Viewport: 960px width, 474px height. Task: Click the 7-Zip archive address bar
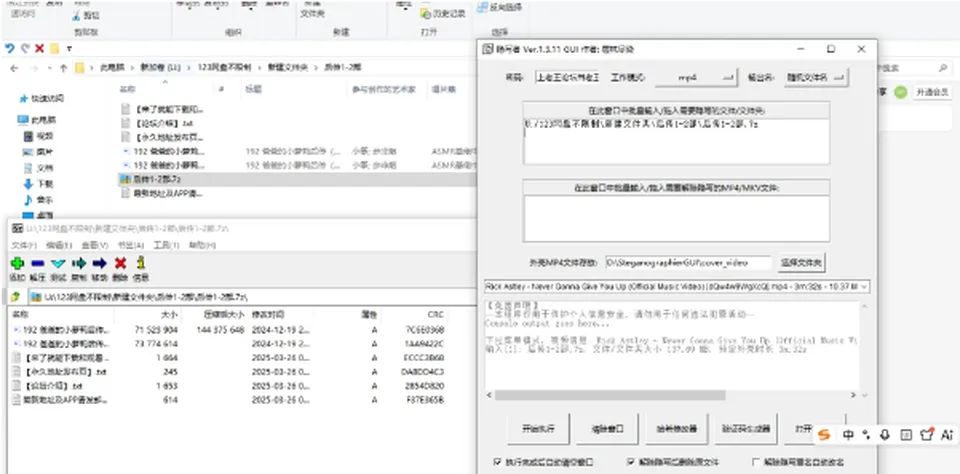coord(254,297)
